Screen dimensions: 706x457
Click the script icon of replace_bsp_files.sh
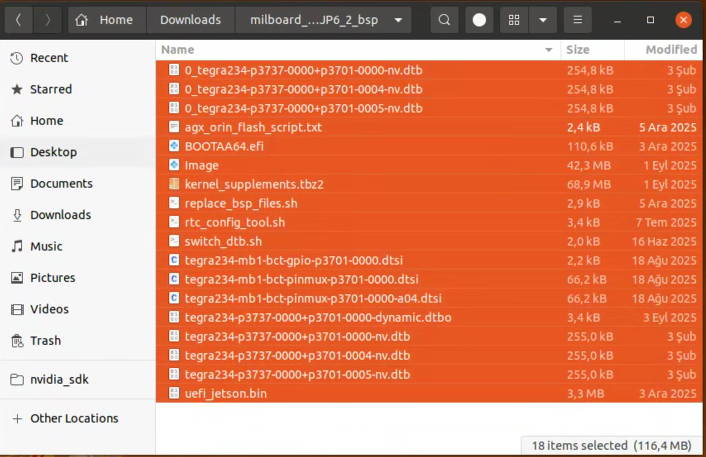pos(174,203)
